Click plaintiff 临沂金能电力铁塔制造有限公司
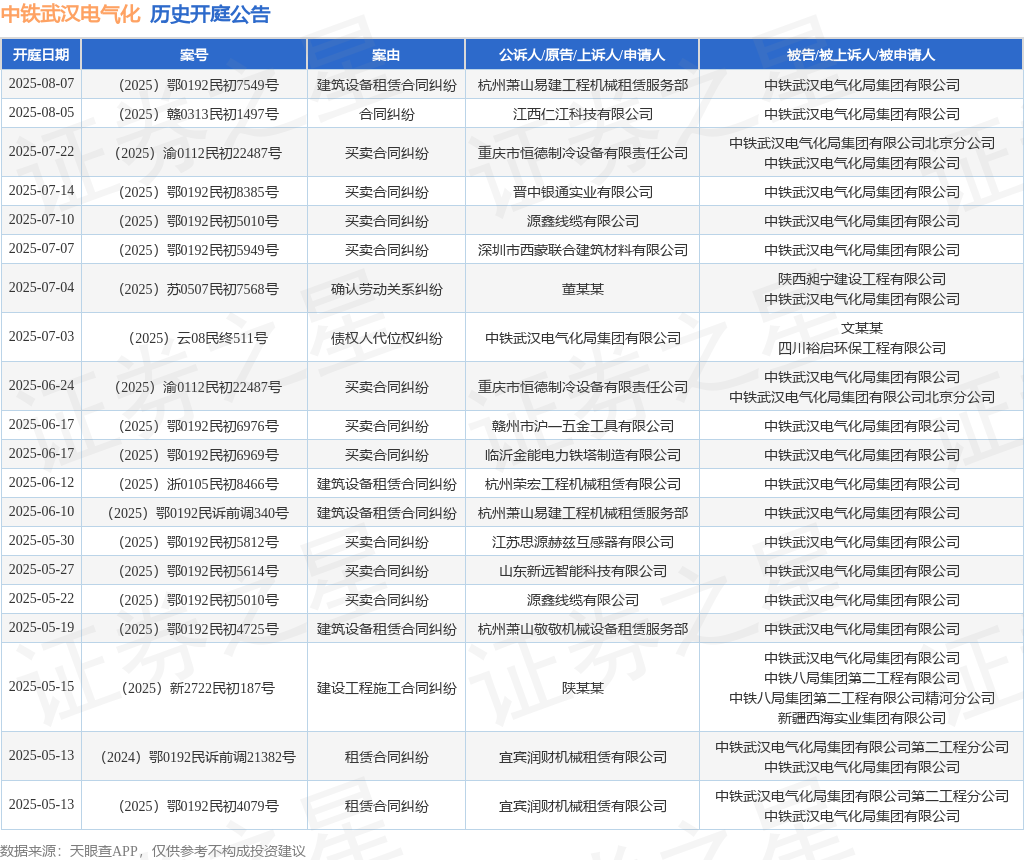 click(583, 455)
